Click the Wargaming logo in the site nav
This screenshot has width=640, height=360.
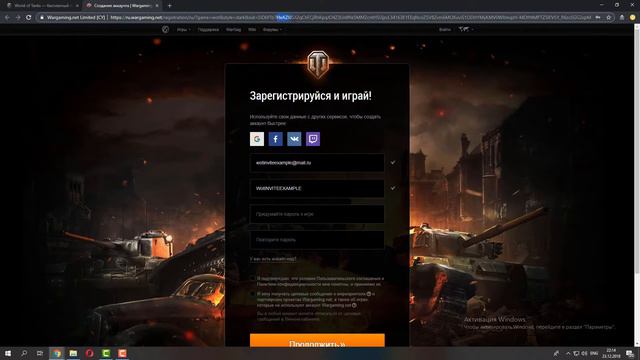tap(165, 29)
